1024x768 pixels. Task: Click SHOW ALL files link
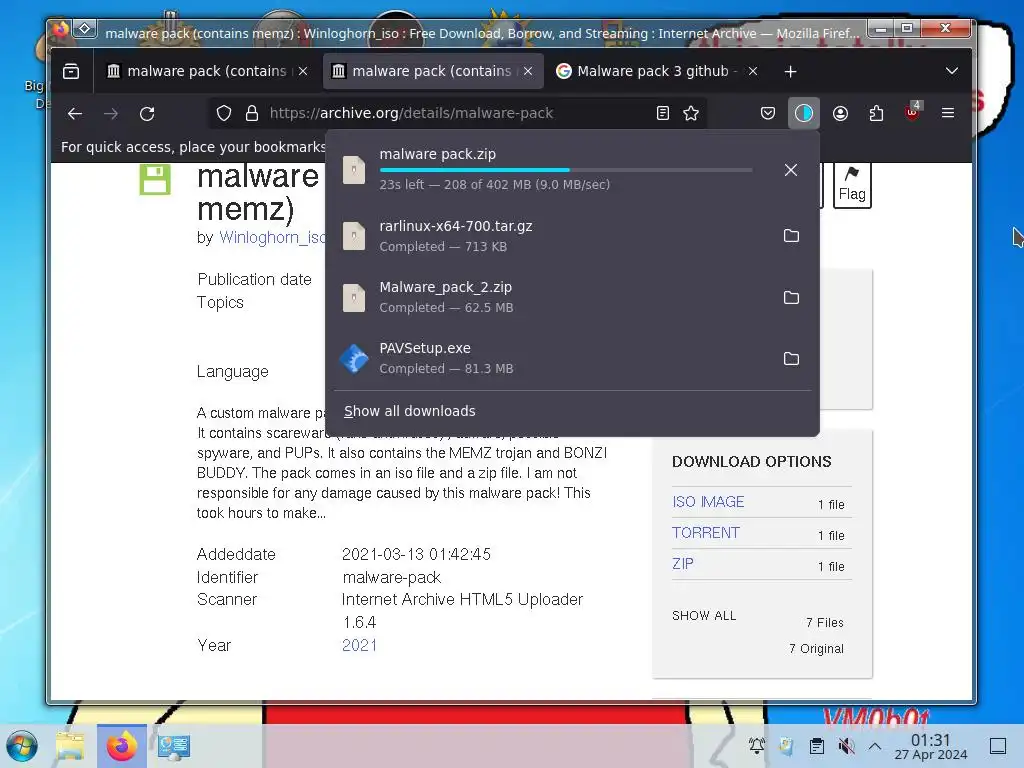[704, 616]
